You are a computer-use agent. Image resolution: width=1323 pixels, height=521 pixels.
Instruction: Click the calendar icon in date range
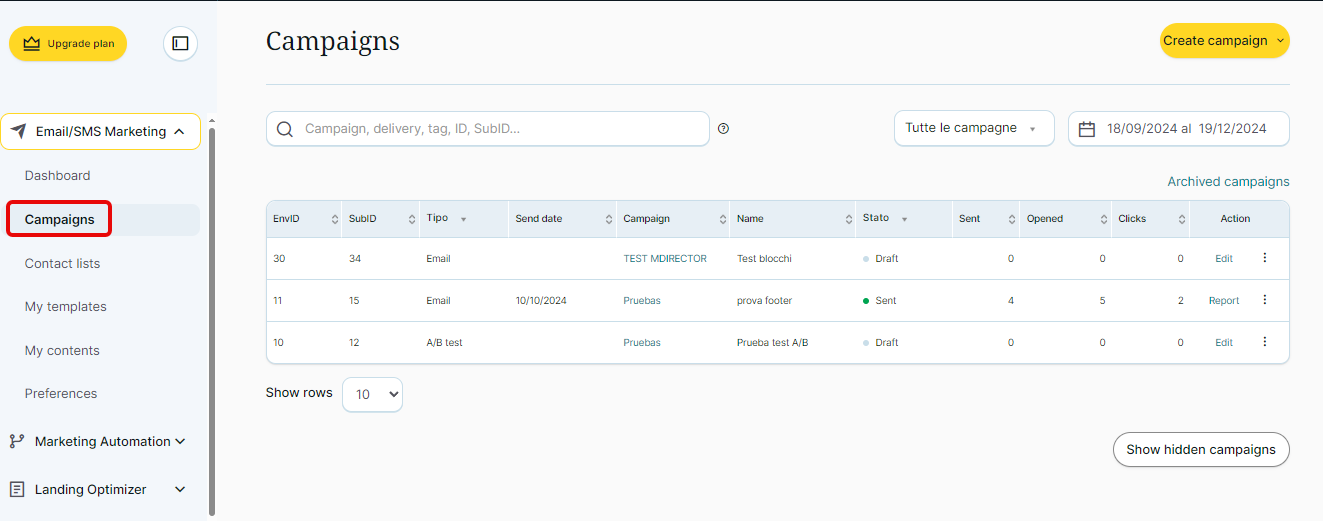1087,129
